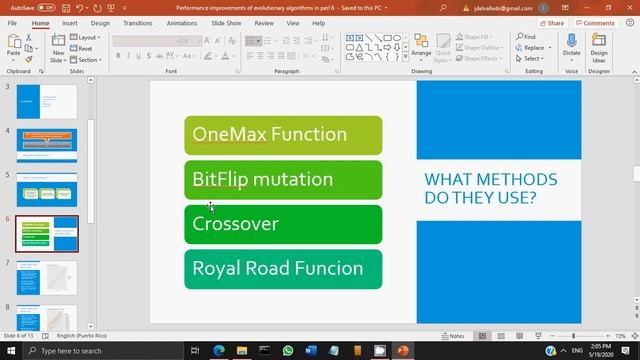The image size is (640, 360).
Task: Toggle Italic formatting
Action: click(128, 56)
